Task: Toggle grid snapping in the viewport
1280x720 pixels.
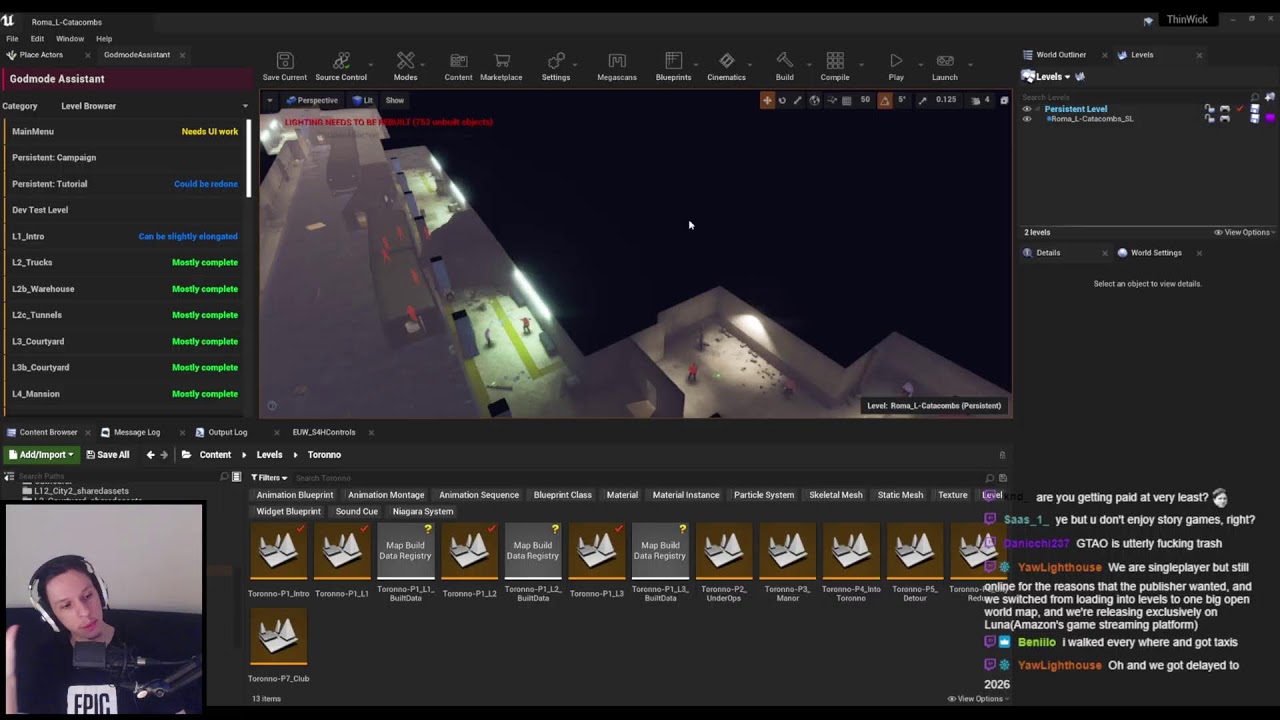Action: click(x=847, y=100)
